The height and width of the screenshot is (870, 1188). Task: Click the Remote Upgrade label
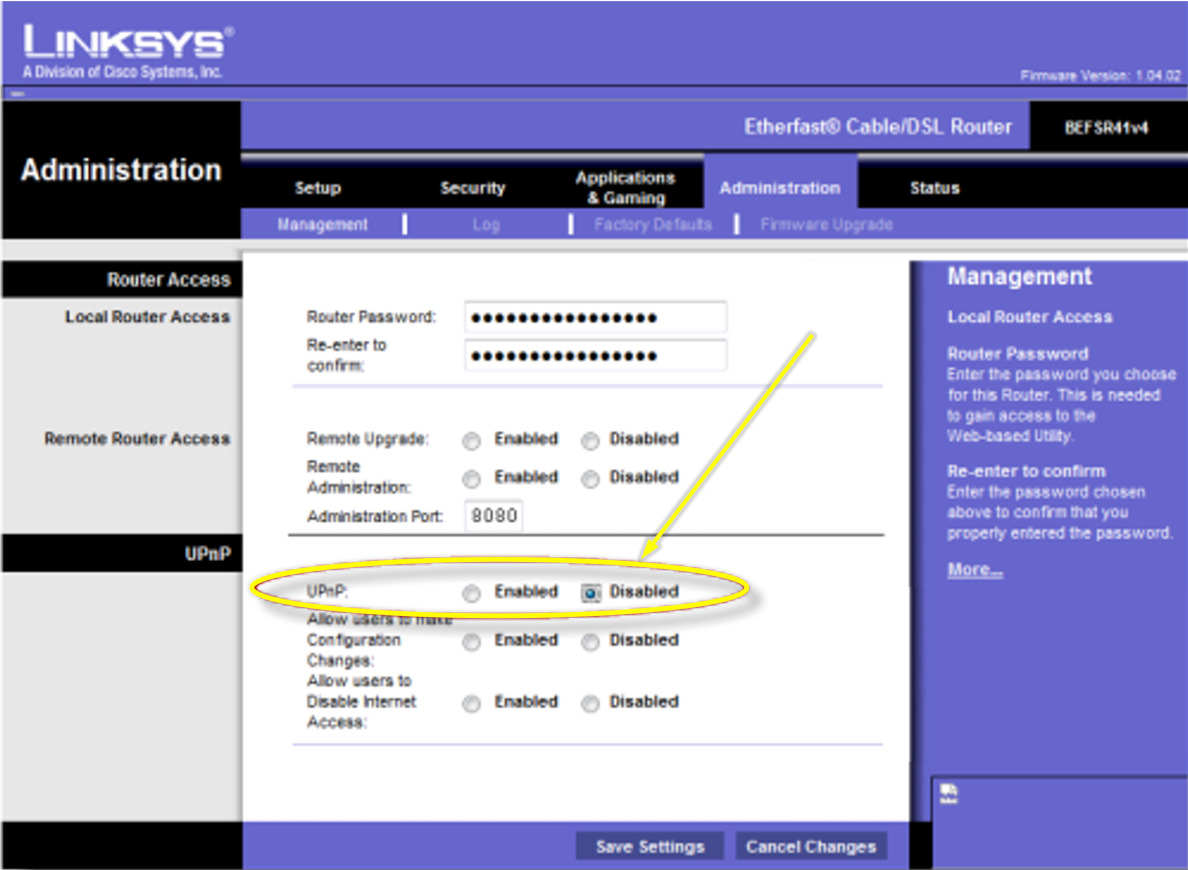367,439
